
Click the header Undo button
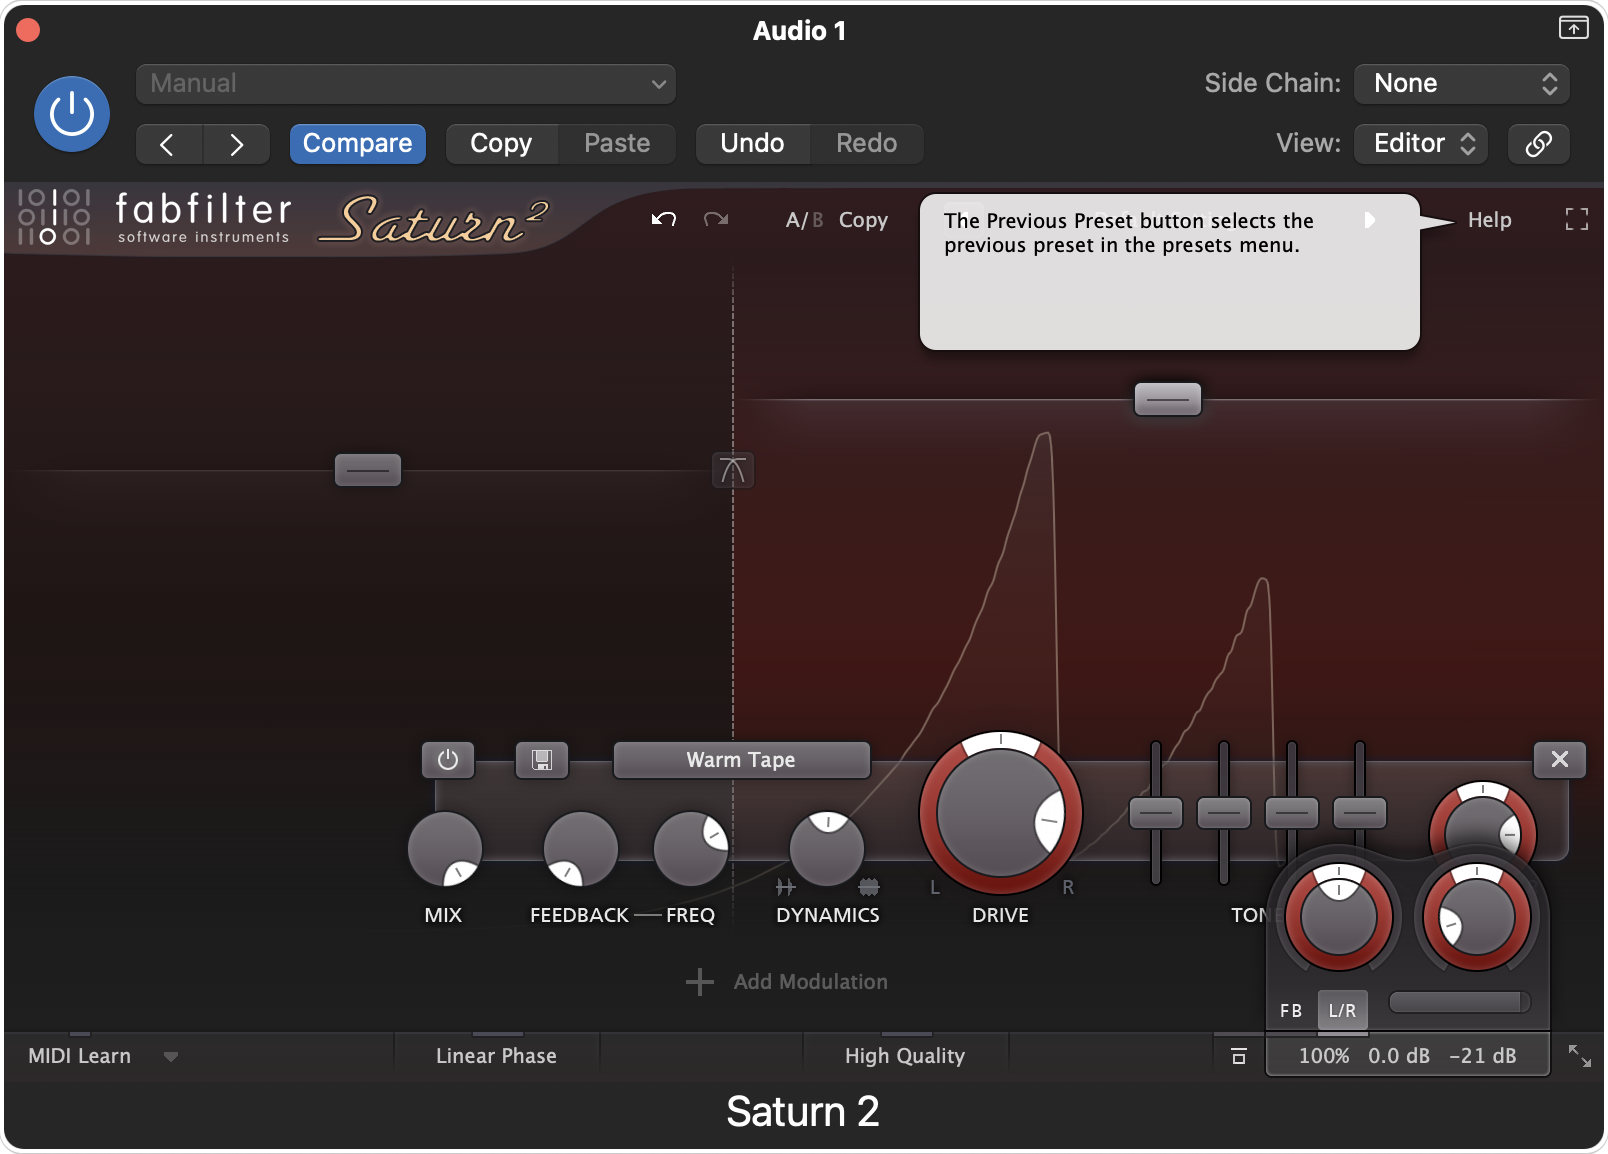click(x=752, y=144)
